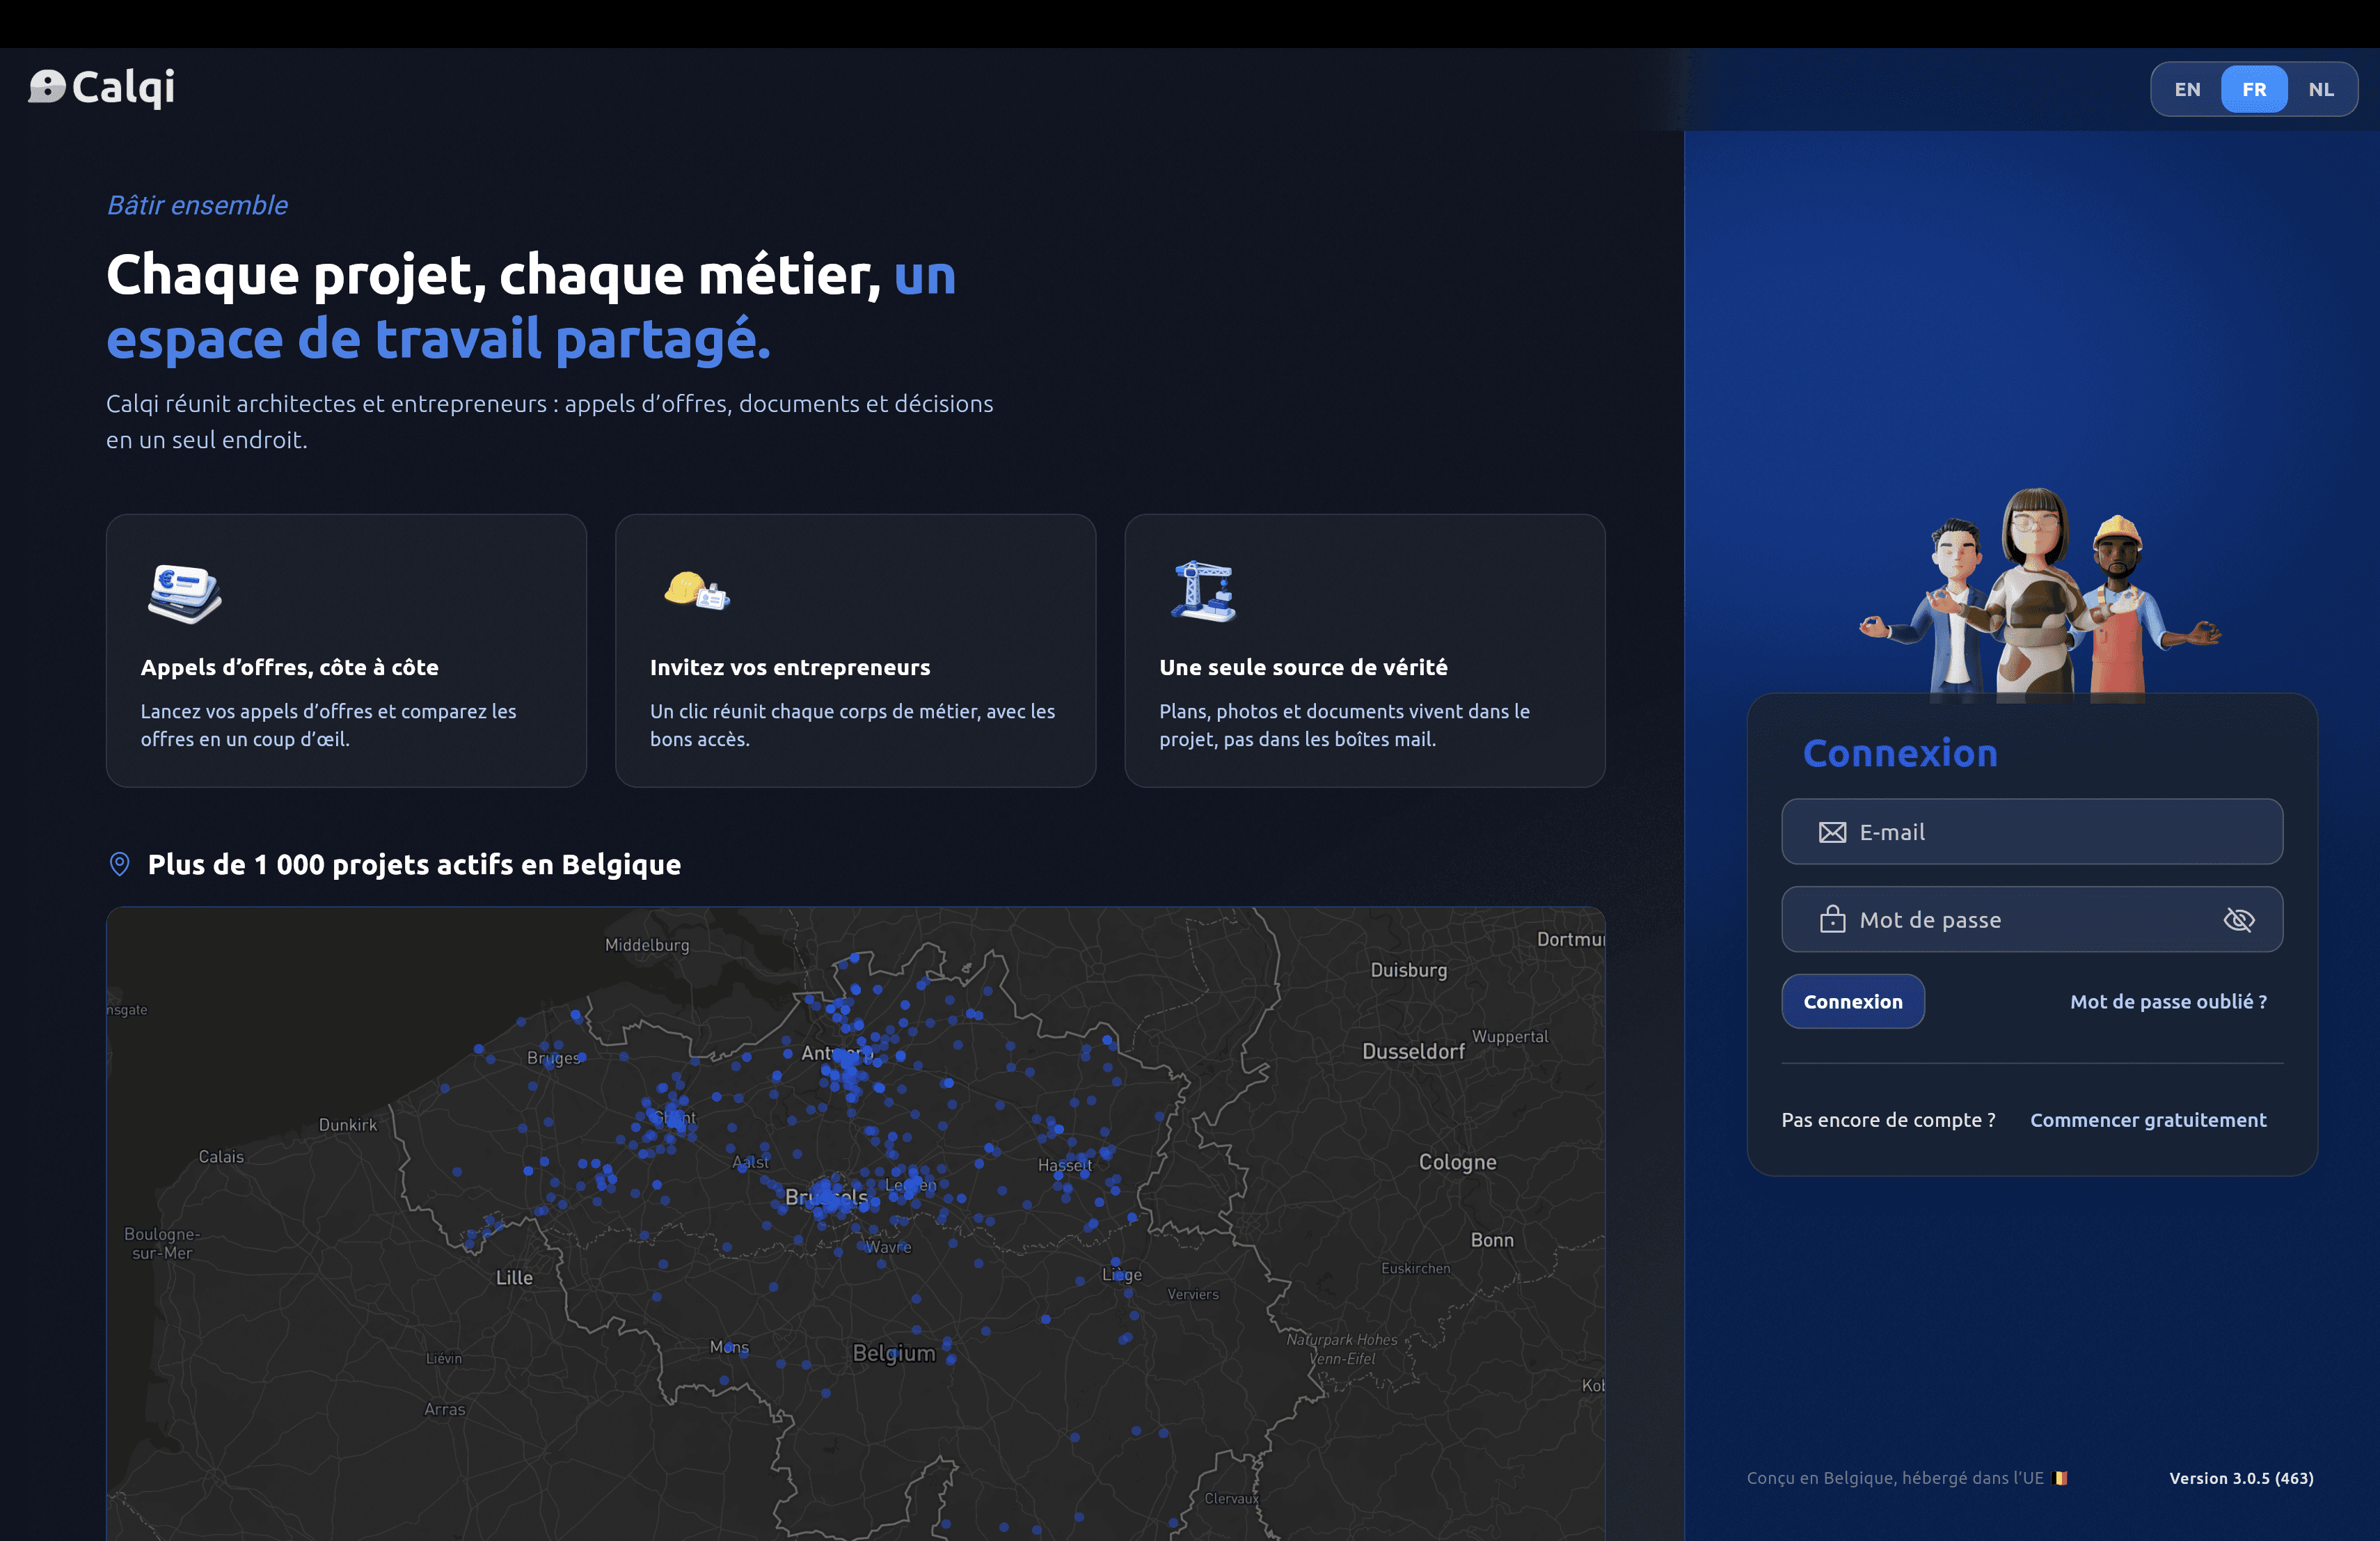The width and height of the screenshot is (2380, 1541).
Task: Click the Duisburg label on the map
Action: coord(1409,970)
